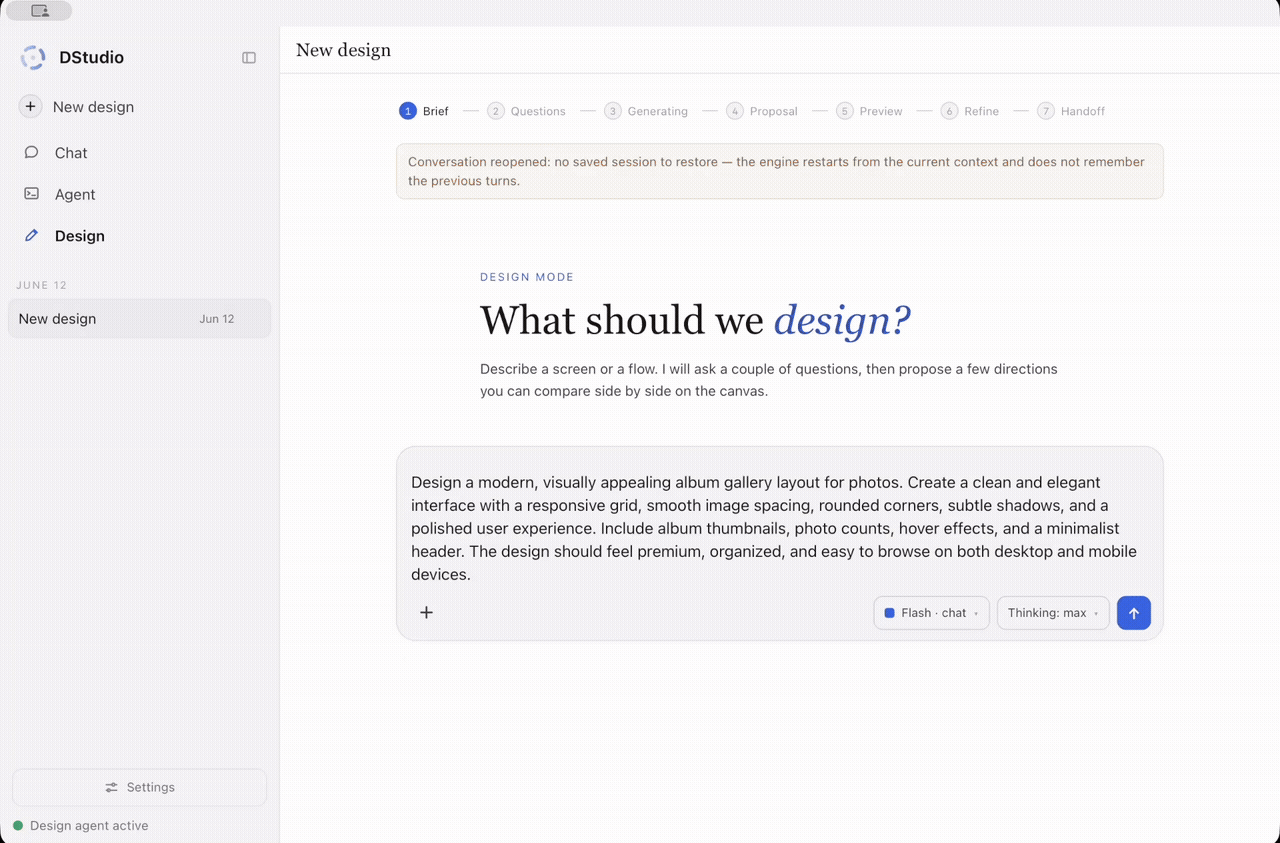The height and width of the screenshot is (843, 1280).
Task: Click the Describe a screen or a flow description
Action: 769,380
